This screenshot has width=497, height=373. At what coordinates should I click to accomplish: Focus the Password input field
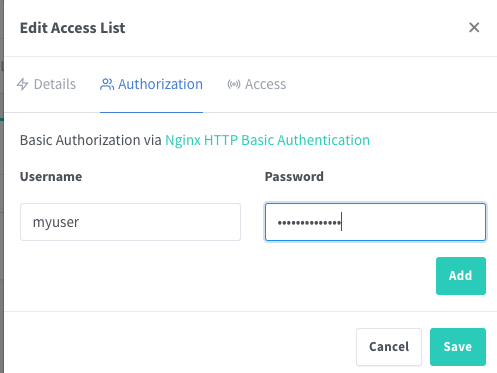click(375, 222)
